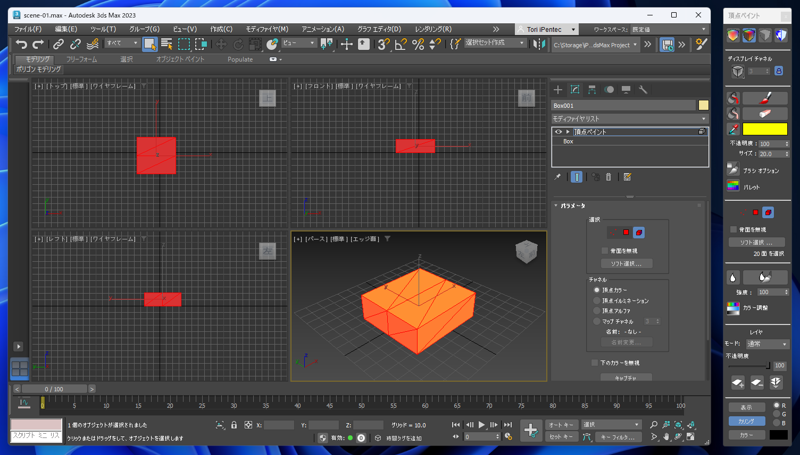The height and width of the screenshot is (455, 800).
Task: Click the Rectangular Selection Region icon
Action: pos(184,44)
